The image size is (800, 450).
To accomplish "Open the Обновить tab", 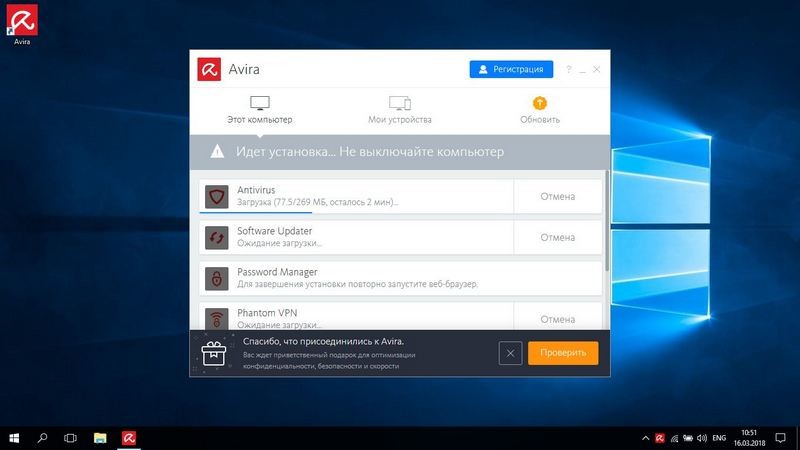I will click(540, 110).
